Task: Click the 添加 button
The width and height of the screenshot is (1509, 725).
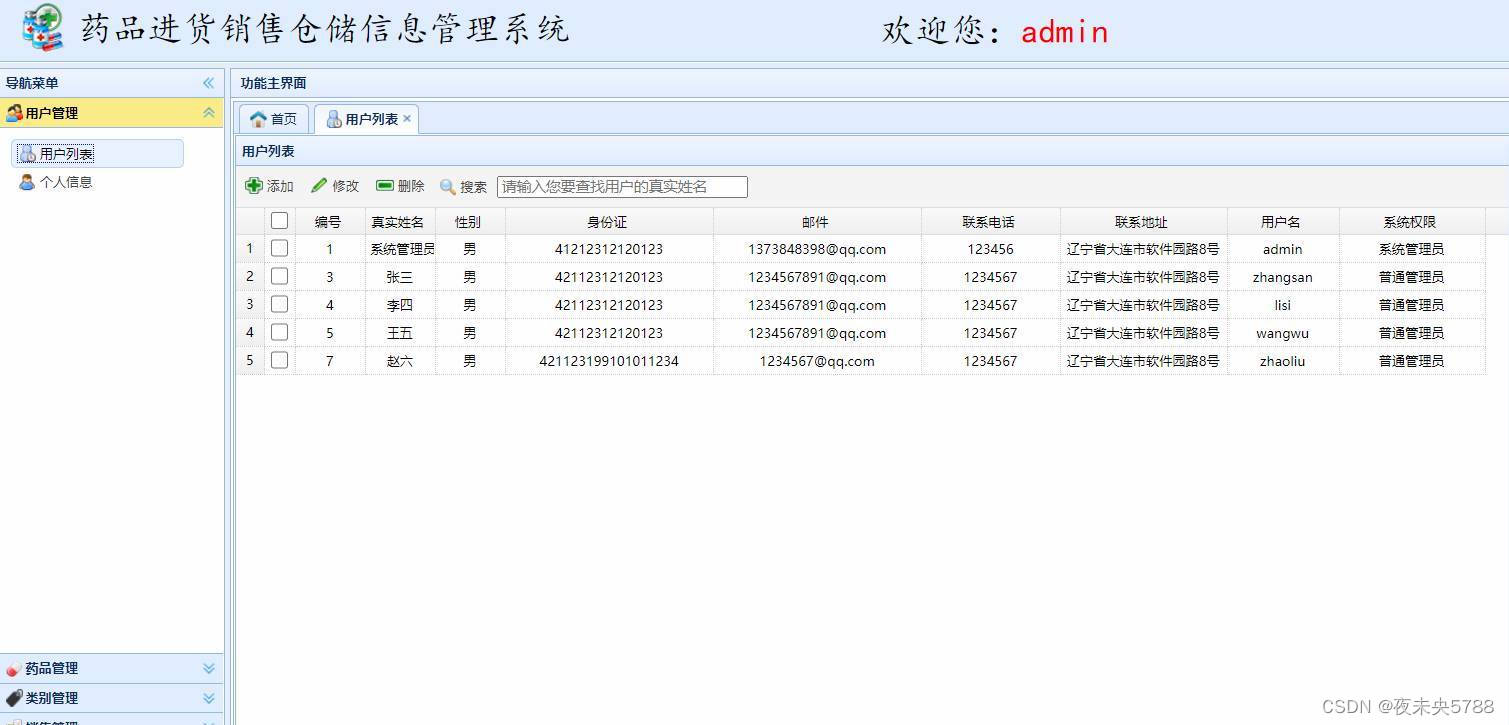Action: [x=270, y=186]
